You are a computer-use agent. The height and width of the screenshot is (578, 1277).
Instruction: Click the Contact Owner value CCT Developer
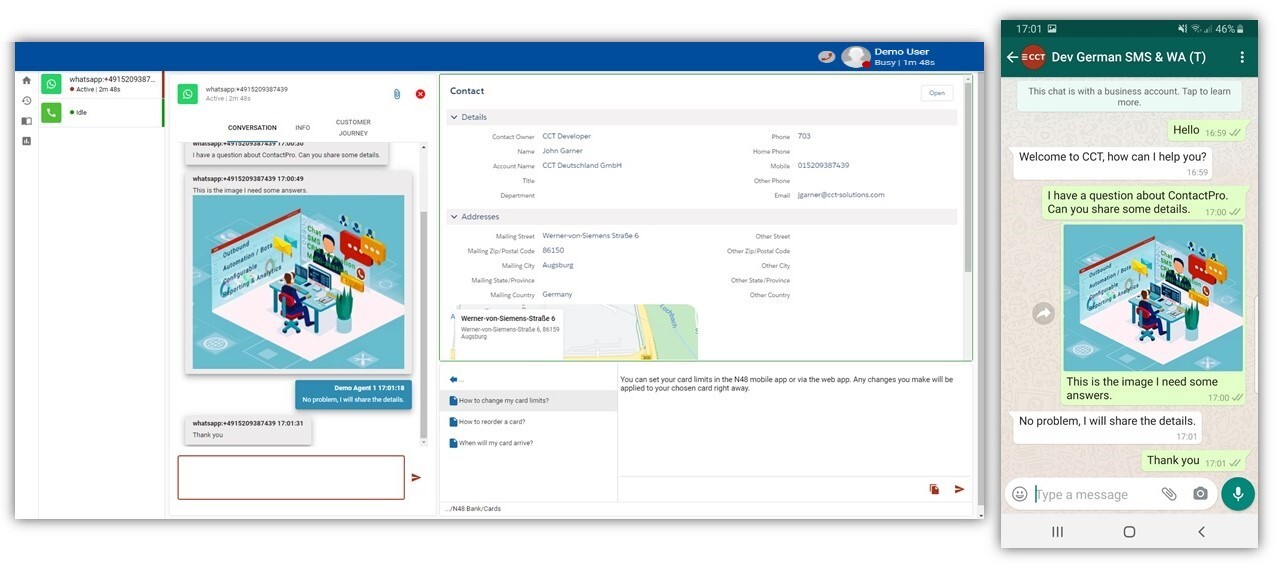[x=566, y=136]
